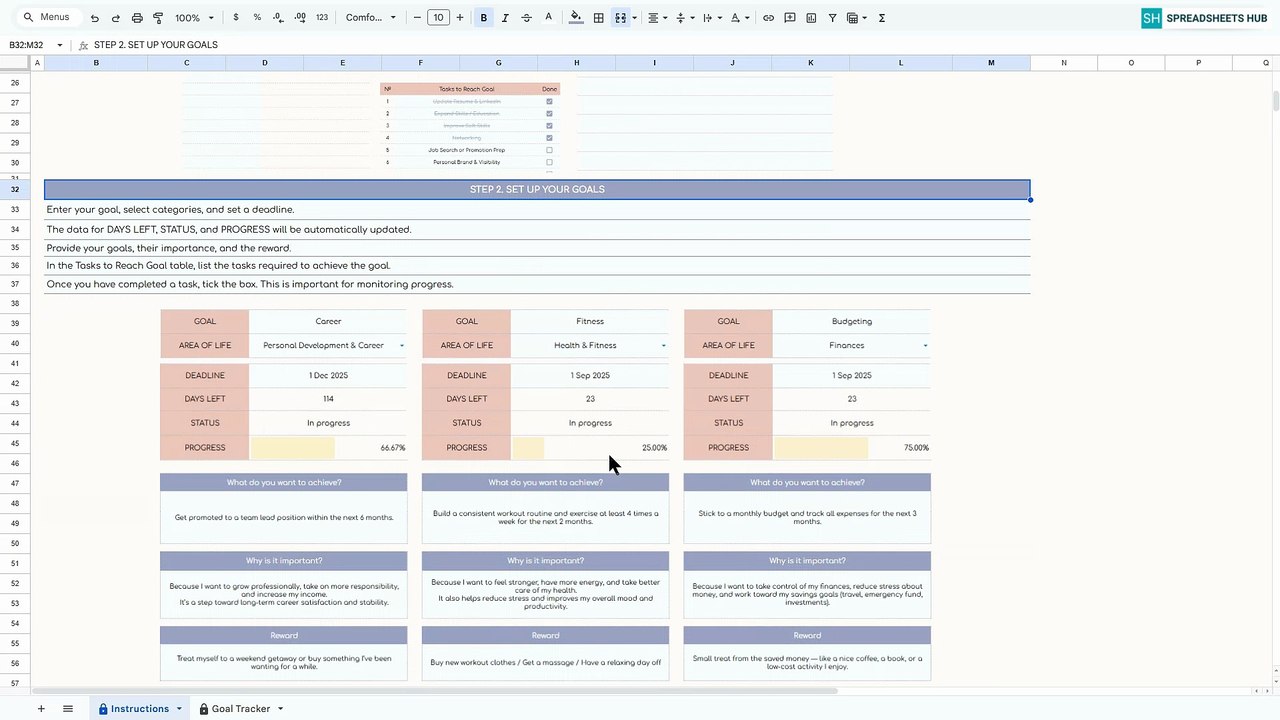Uncheck the Improve Soft Skills checkbox
The image size is (1280, 720).
(549, 126)
